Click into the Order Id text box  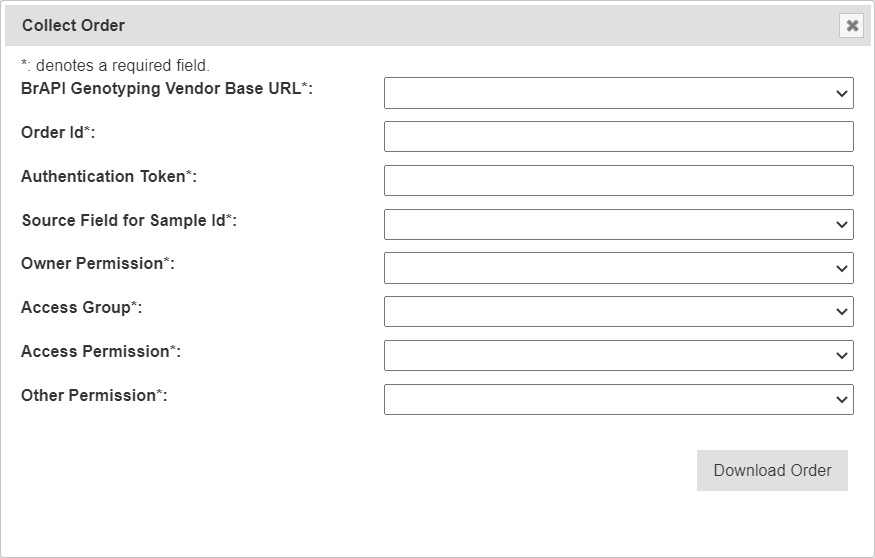(618, 137)
